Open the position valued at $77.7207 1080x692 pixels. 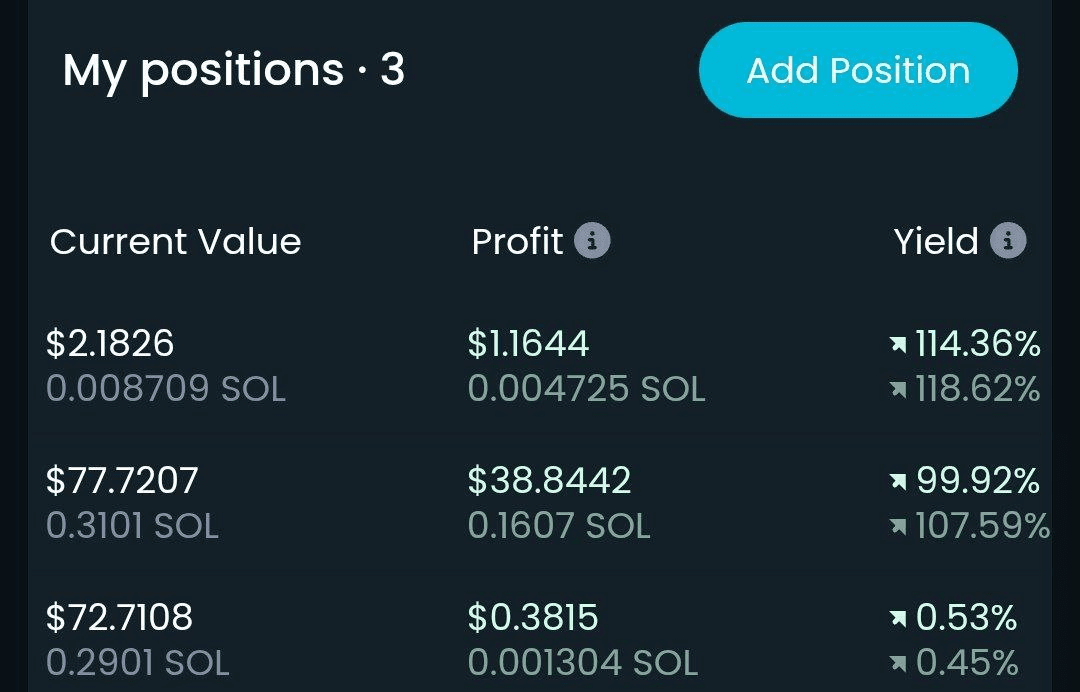[x=122, y=481]
